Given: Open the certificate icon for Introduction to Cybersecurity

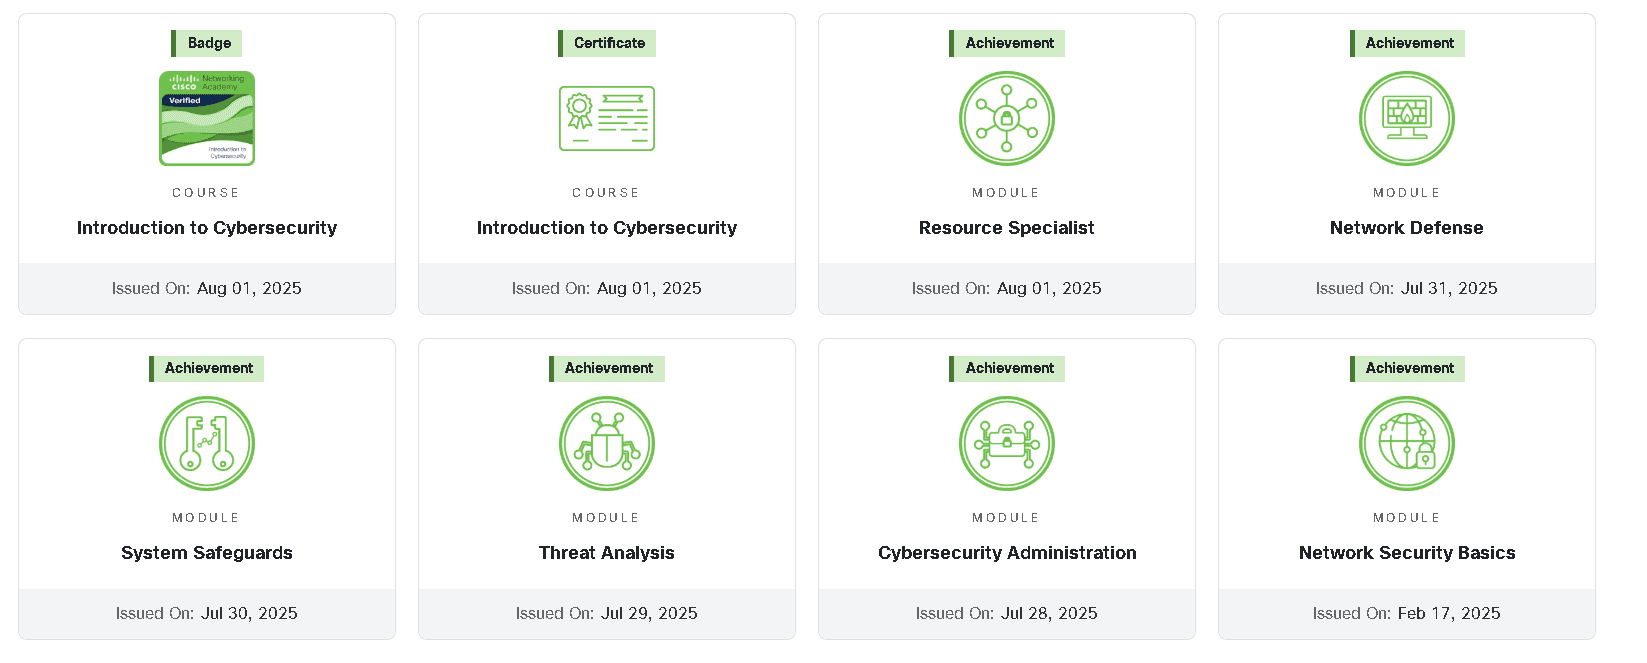Looking at the screenshot, I should [x=606, y=118].
